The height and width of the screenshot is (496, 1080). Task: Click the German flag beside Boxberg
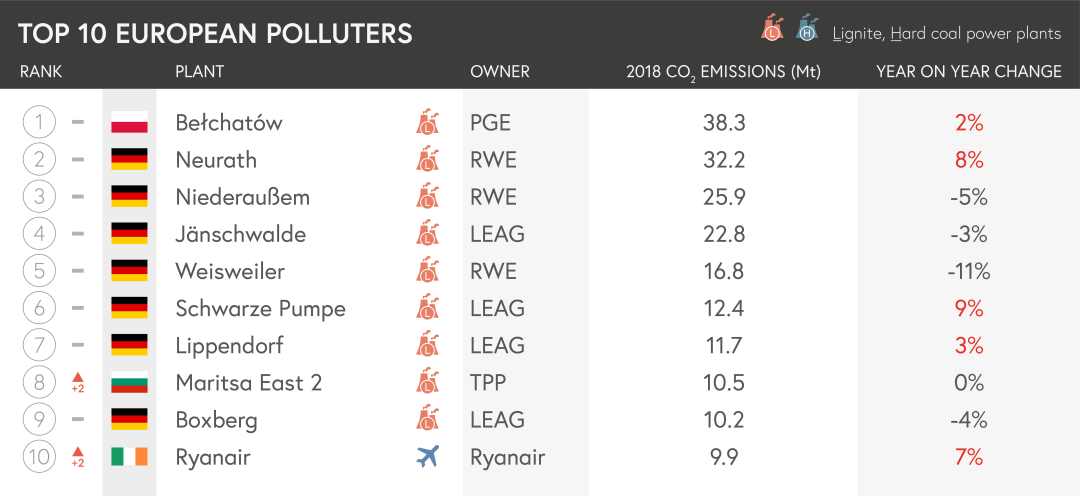[129, 419]
